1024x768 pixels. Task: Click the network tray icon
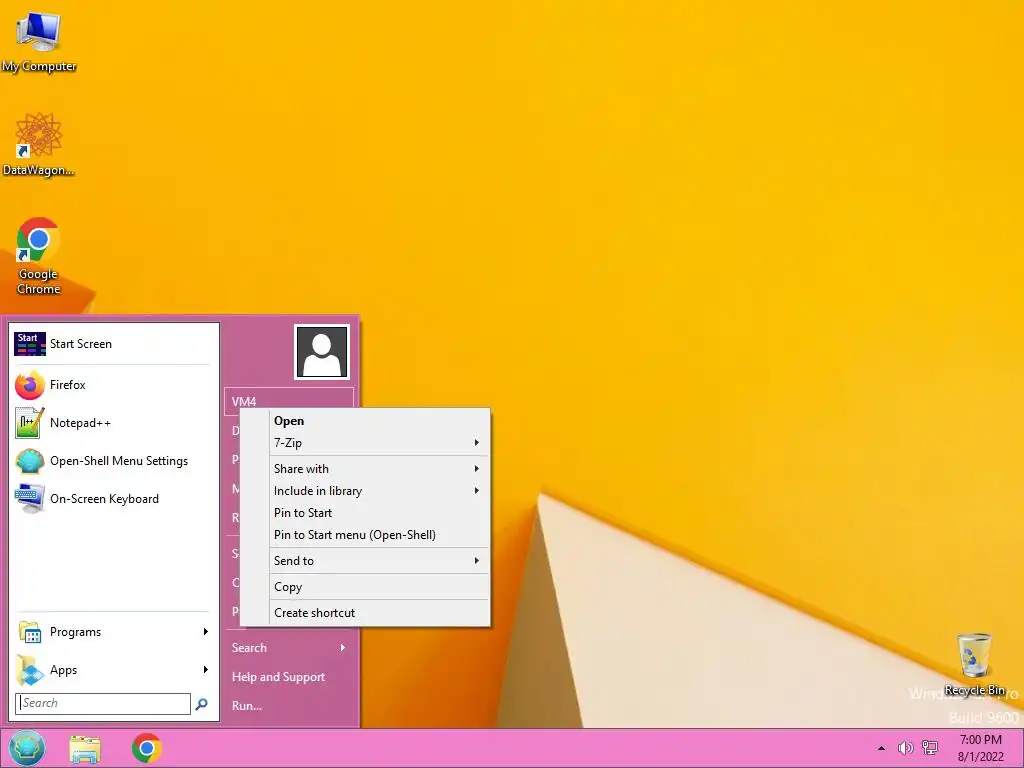(x=930, y=748)
